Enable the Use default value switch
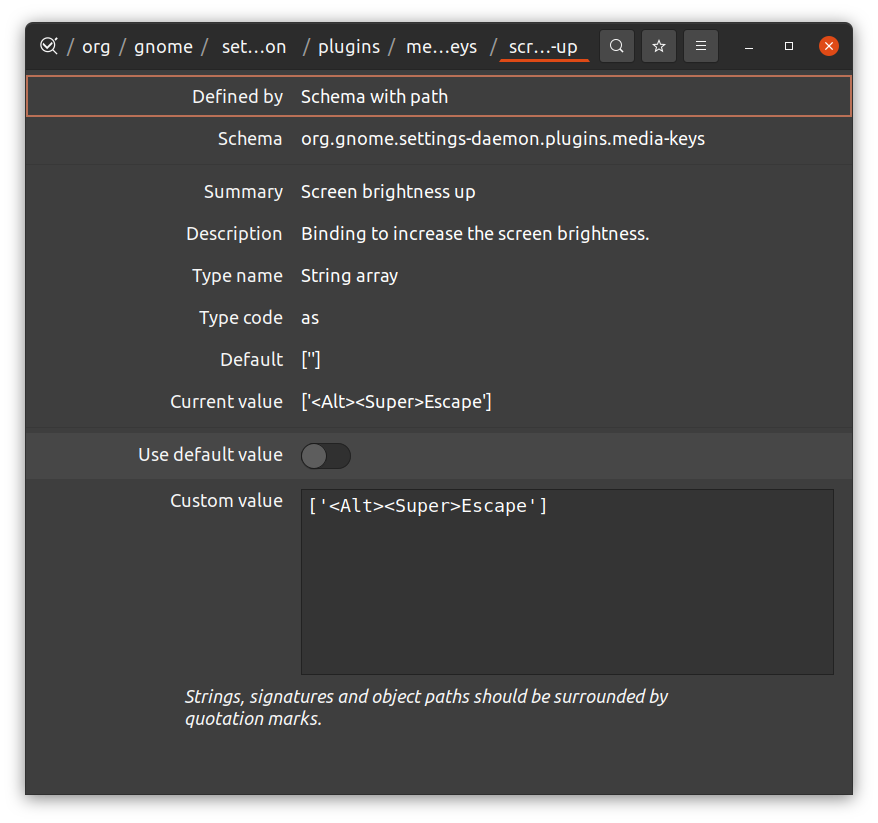Screen dimensions: 878x823 pyautogui.click(x=326, y=456)
